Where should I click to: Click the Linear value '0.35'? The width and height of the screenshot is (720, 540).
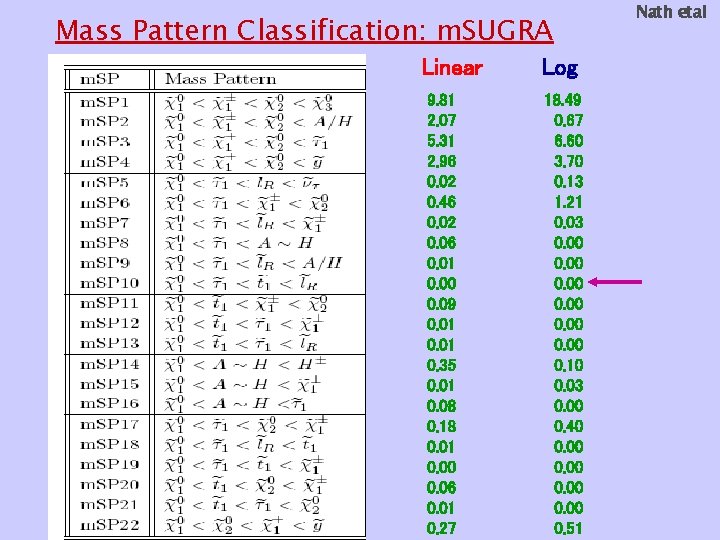click(441, 365)
